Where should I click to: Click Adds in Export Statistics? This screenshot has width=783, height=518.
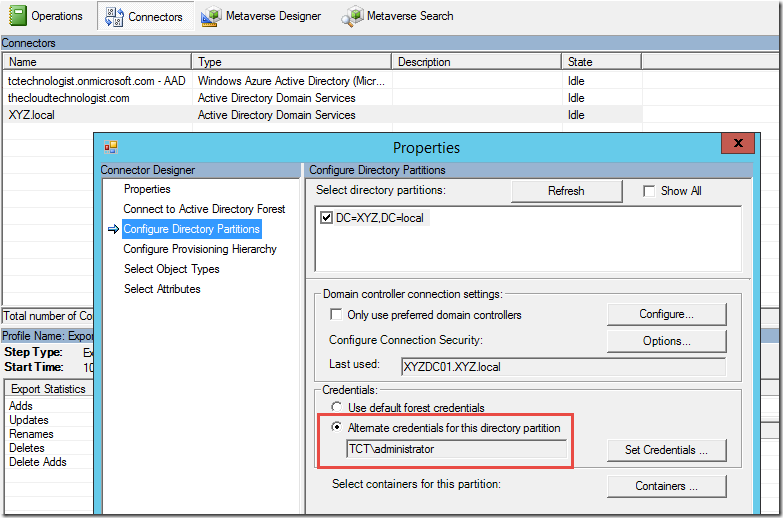21,406
